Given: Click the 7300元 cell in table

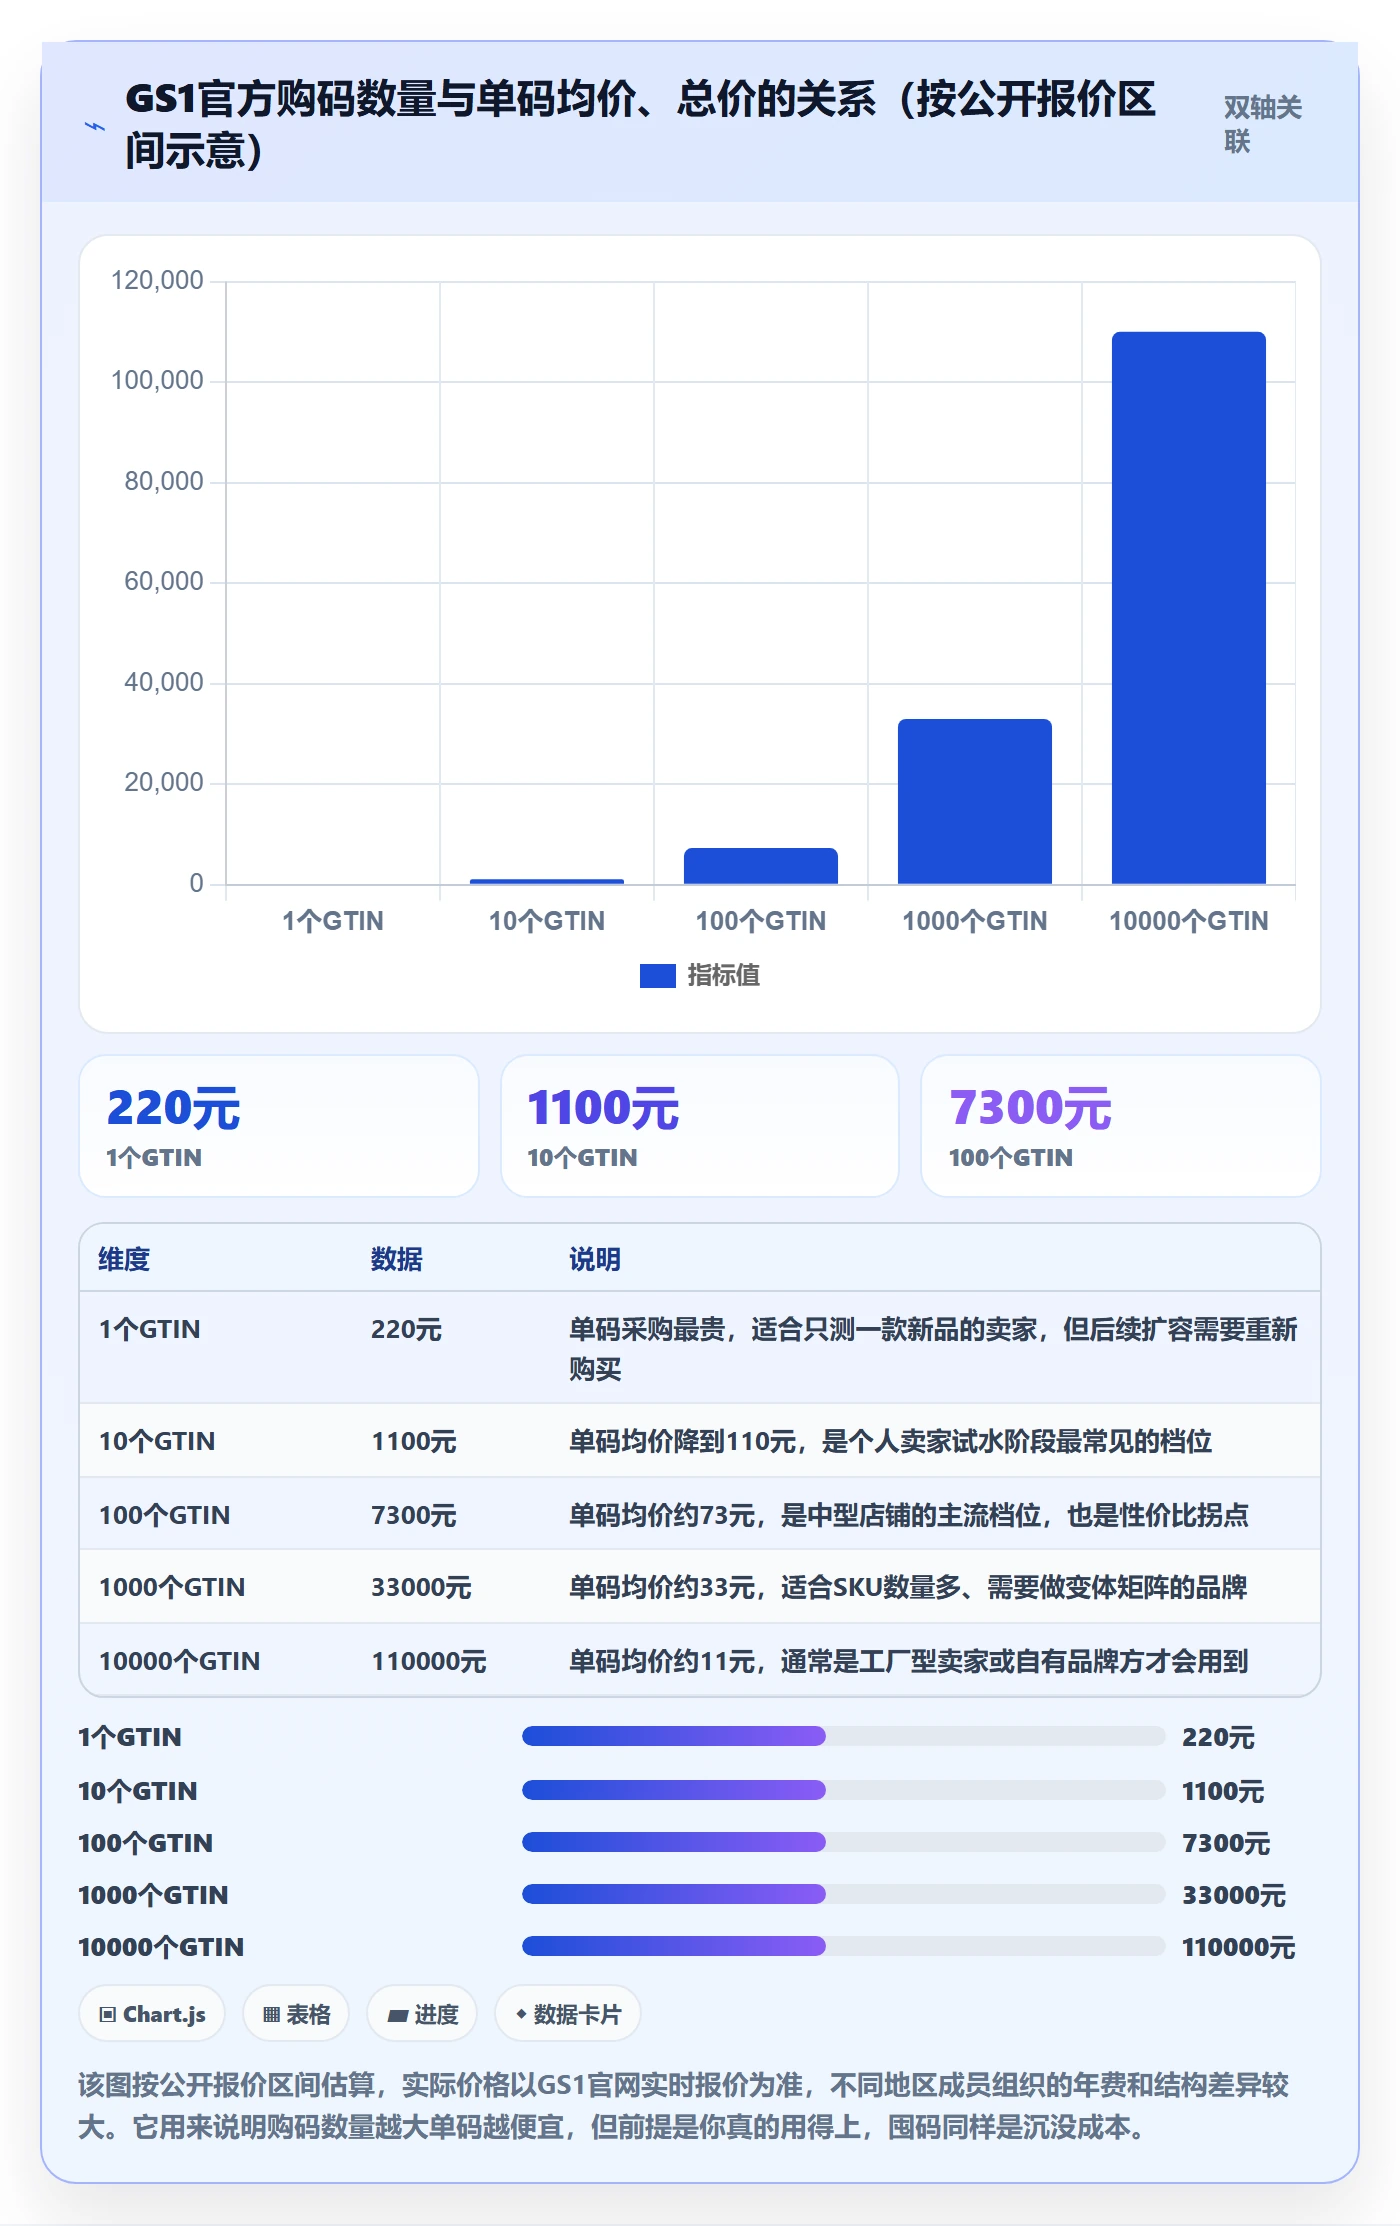Looking at the screenshot, I should (x=414, y=1515).
